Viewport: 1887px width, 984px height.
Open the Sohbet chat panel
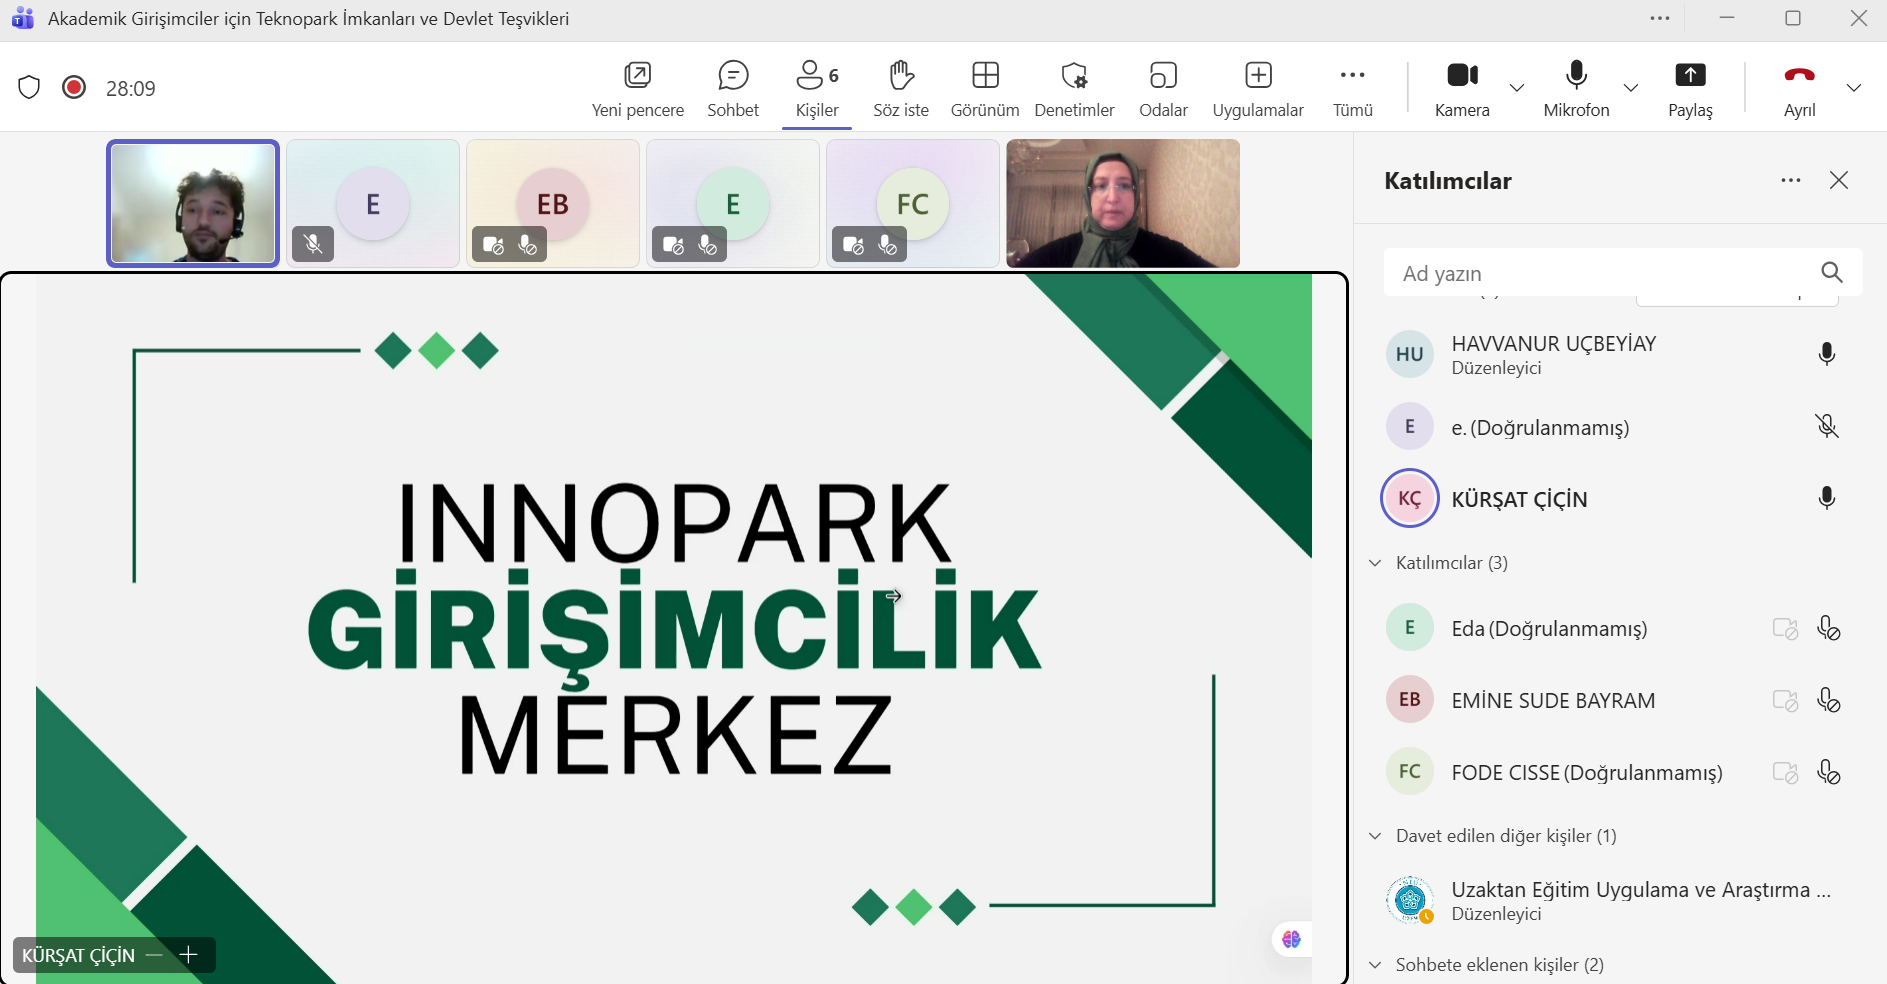732,88
